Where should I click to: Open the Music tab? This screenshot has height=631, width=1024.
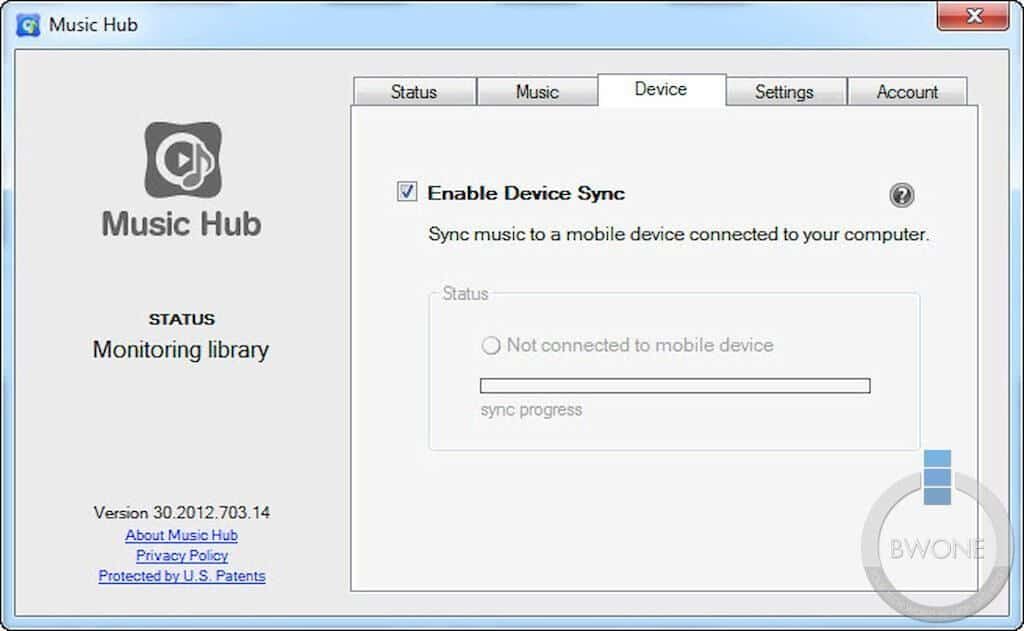[537, 91]
